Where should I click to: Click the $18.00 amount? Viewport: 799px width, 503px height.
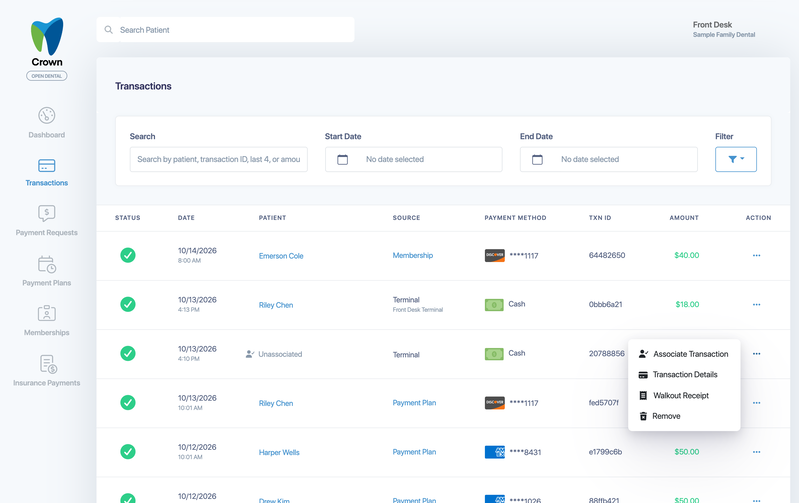coord(687,304)
